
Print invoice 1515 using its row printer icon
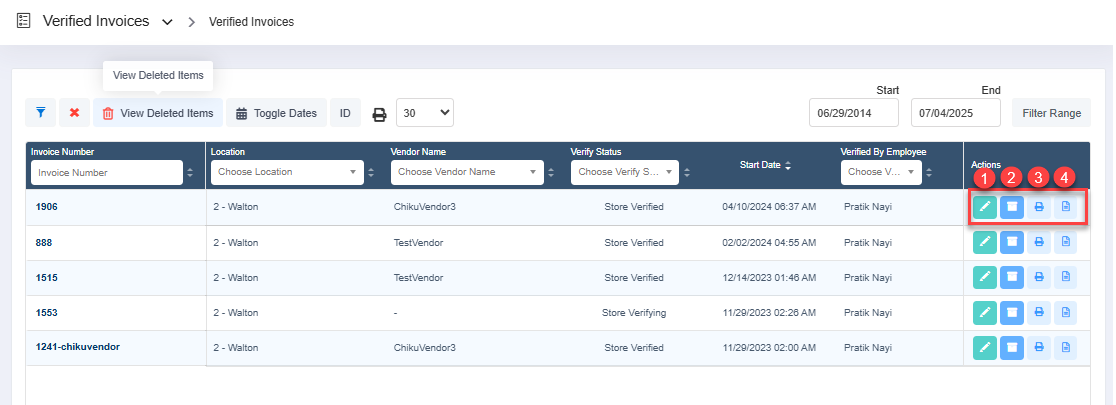1038,278
